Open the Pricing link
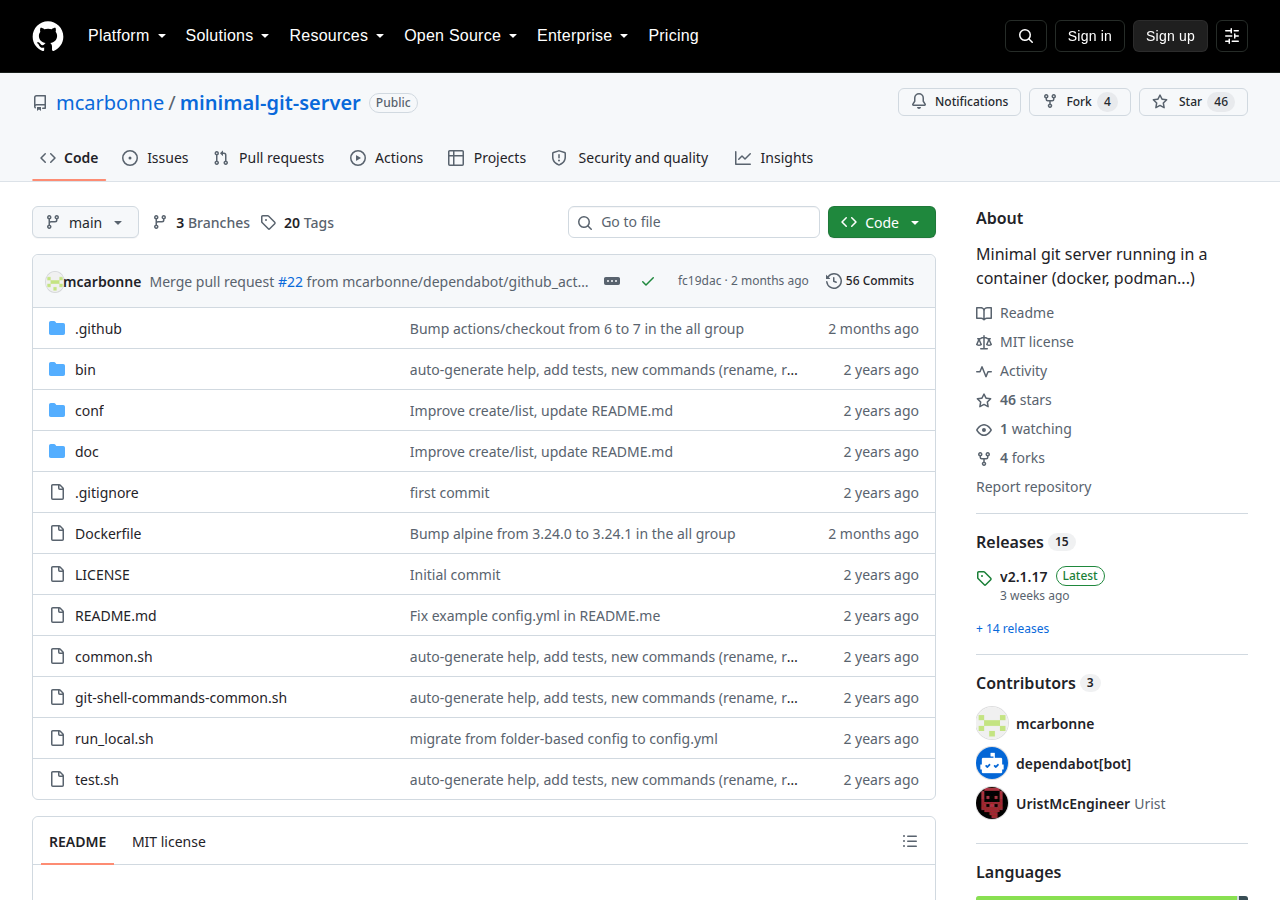The height and width of the screenshot is (900, 1280). 674,36
